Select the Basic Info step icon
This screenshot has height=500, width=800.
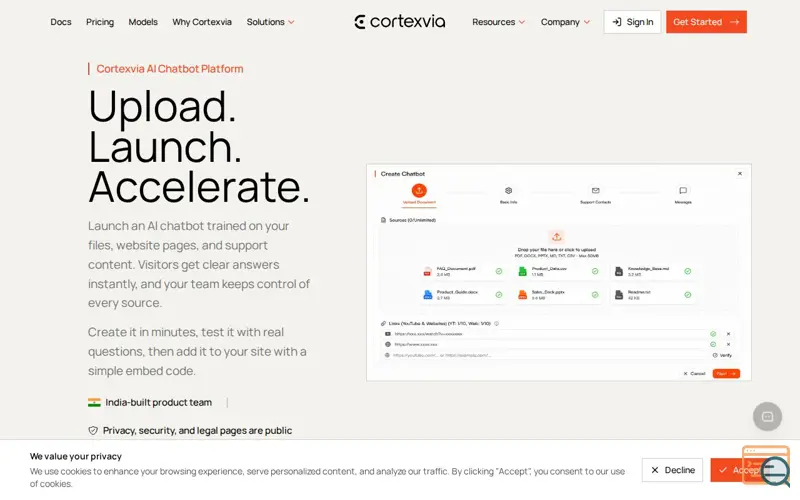tap(509, 190)
